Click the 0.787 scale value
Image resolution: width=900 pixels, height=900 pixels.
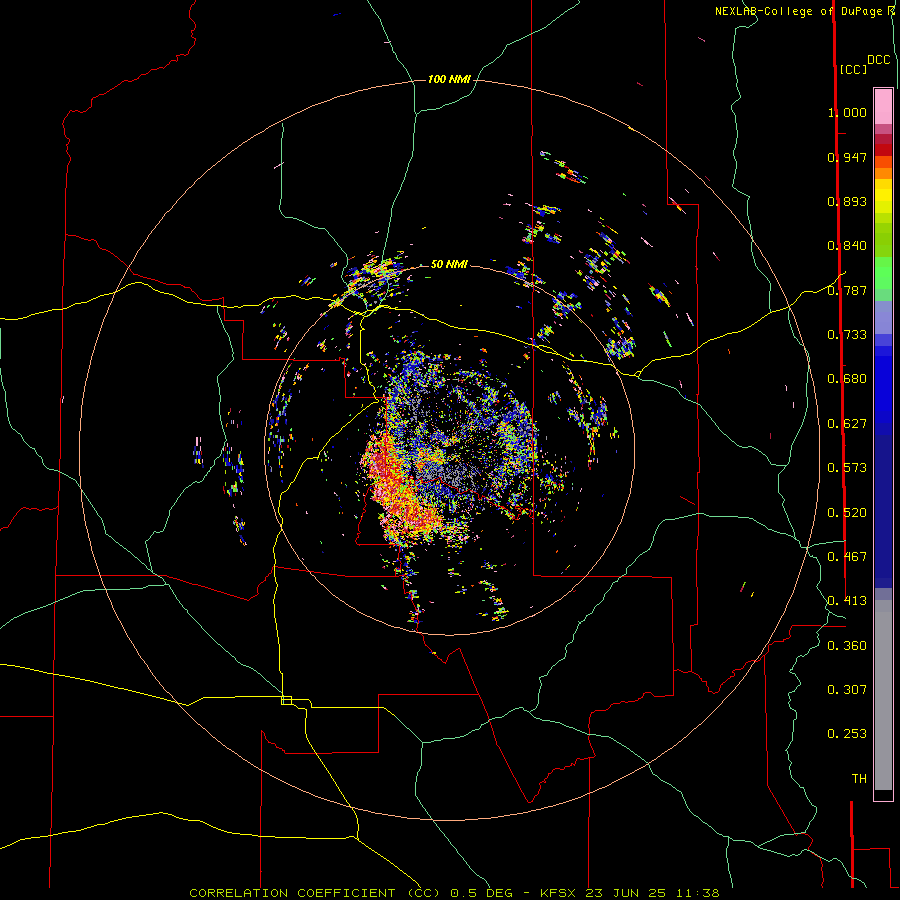pos(847,290)
